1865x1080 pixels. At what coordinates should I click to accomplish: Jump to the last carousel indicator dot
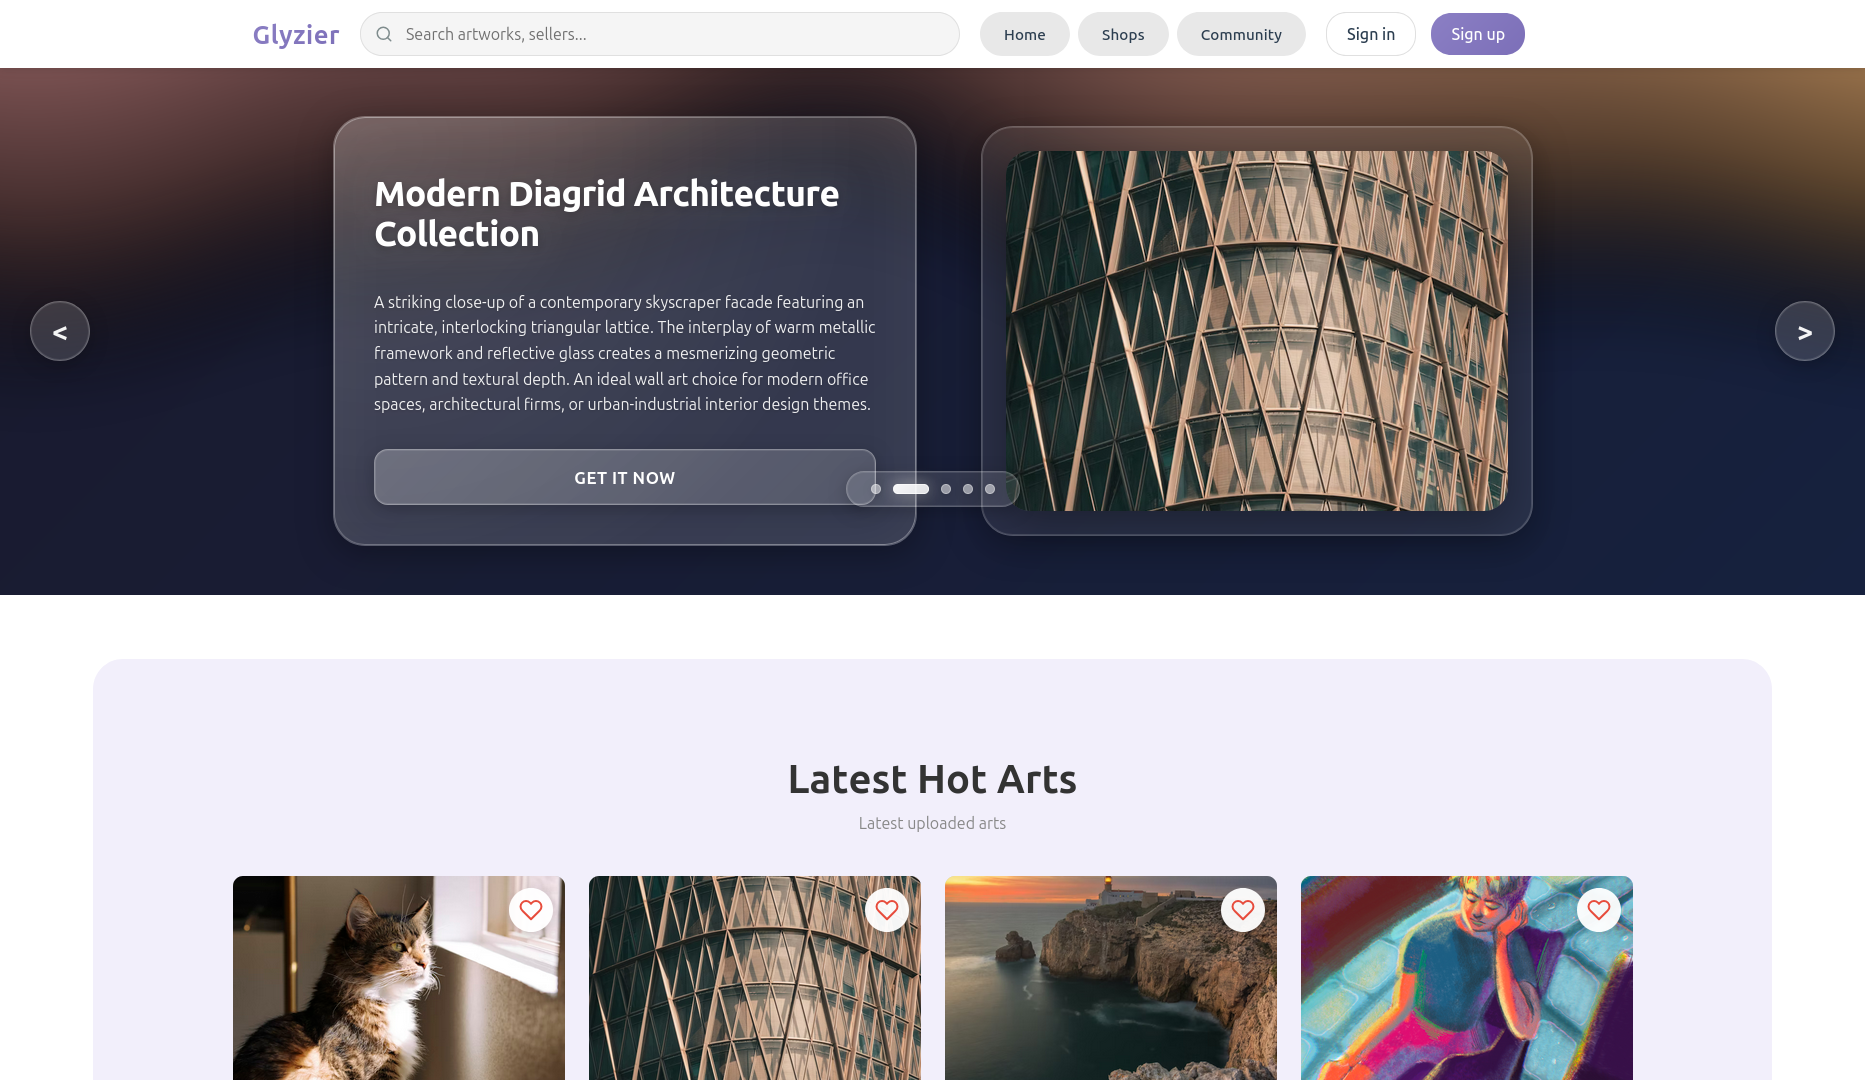pos(990,489)
